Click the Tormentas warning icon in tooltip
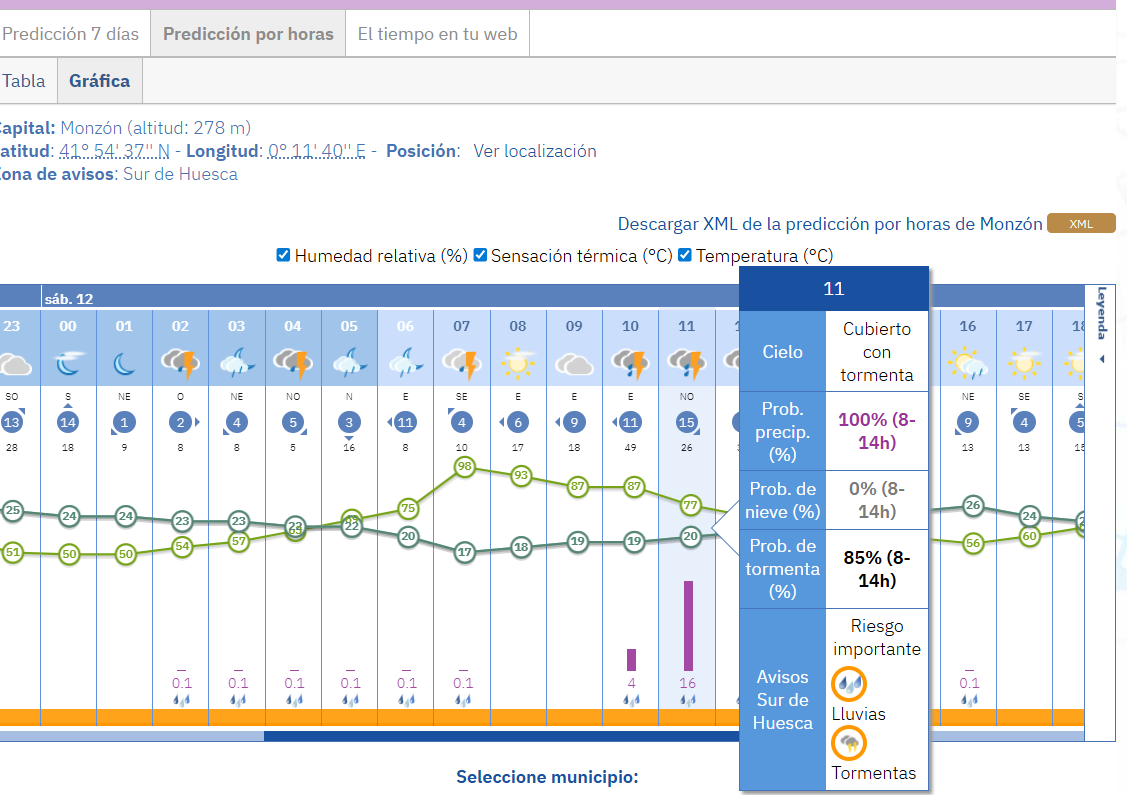The width and height of the screenshot is (1127, 795). [849, 743]
